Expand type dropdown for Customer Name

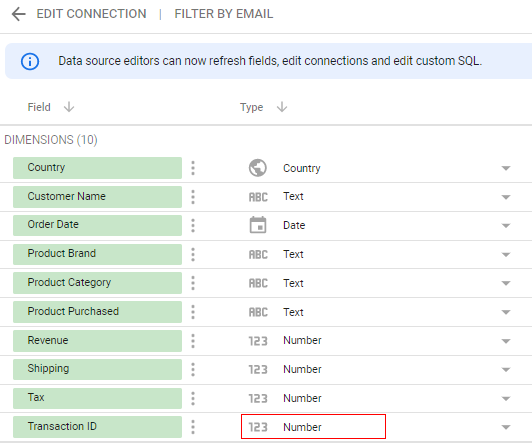point(506,197)
